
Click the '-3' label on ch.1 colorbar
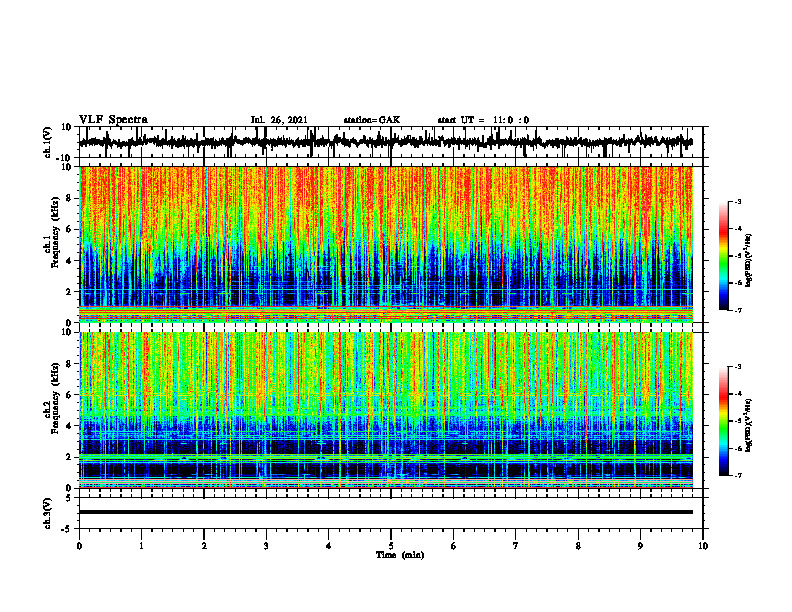click(x=737, y=201)
